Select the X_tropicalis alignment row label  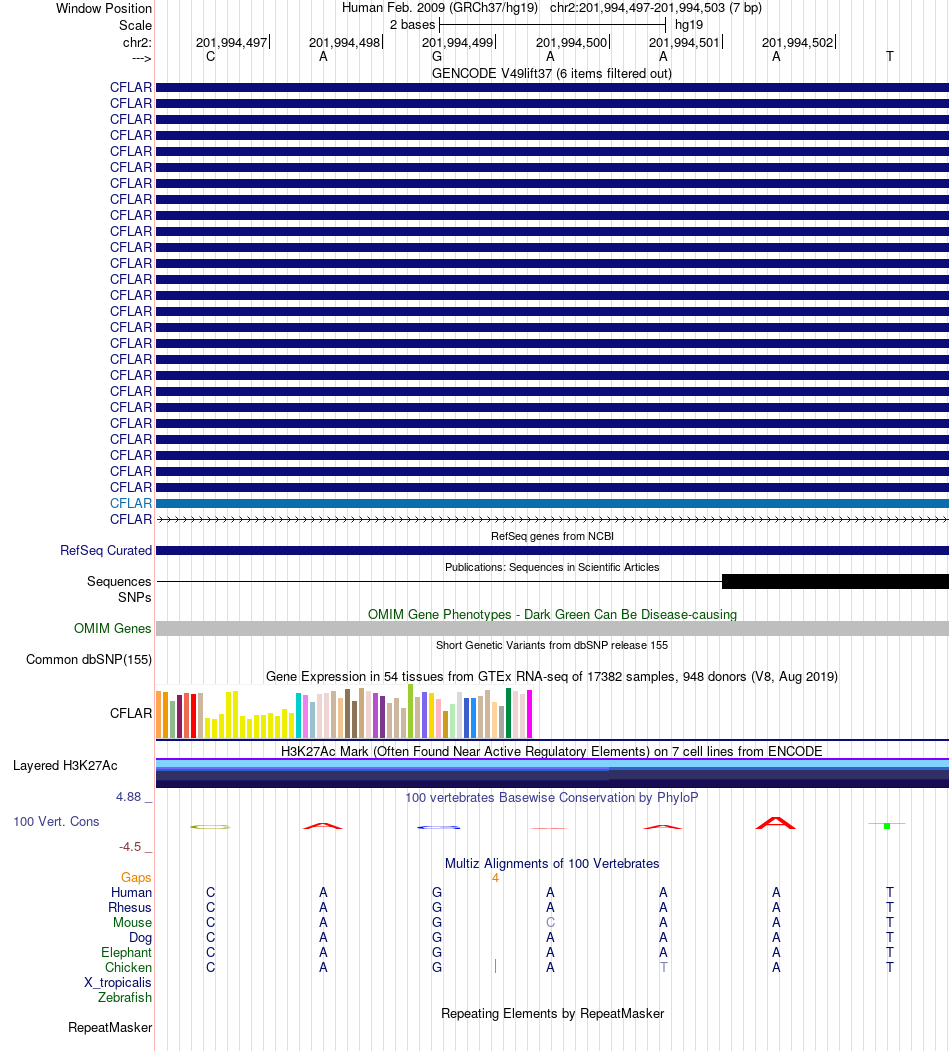[118, 983]
